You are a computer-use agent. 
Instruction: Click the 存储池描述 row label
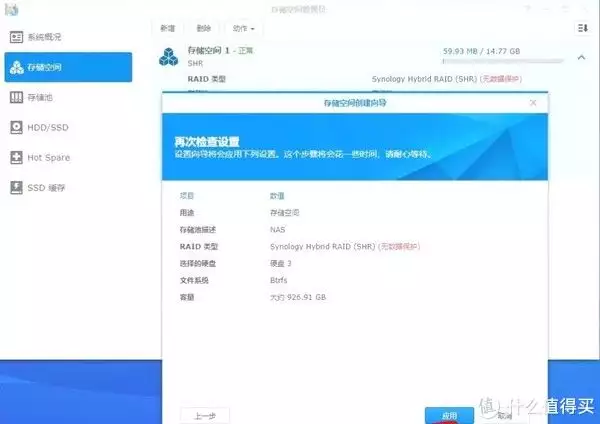point(198,230)
